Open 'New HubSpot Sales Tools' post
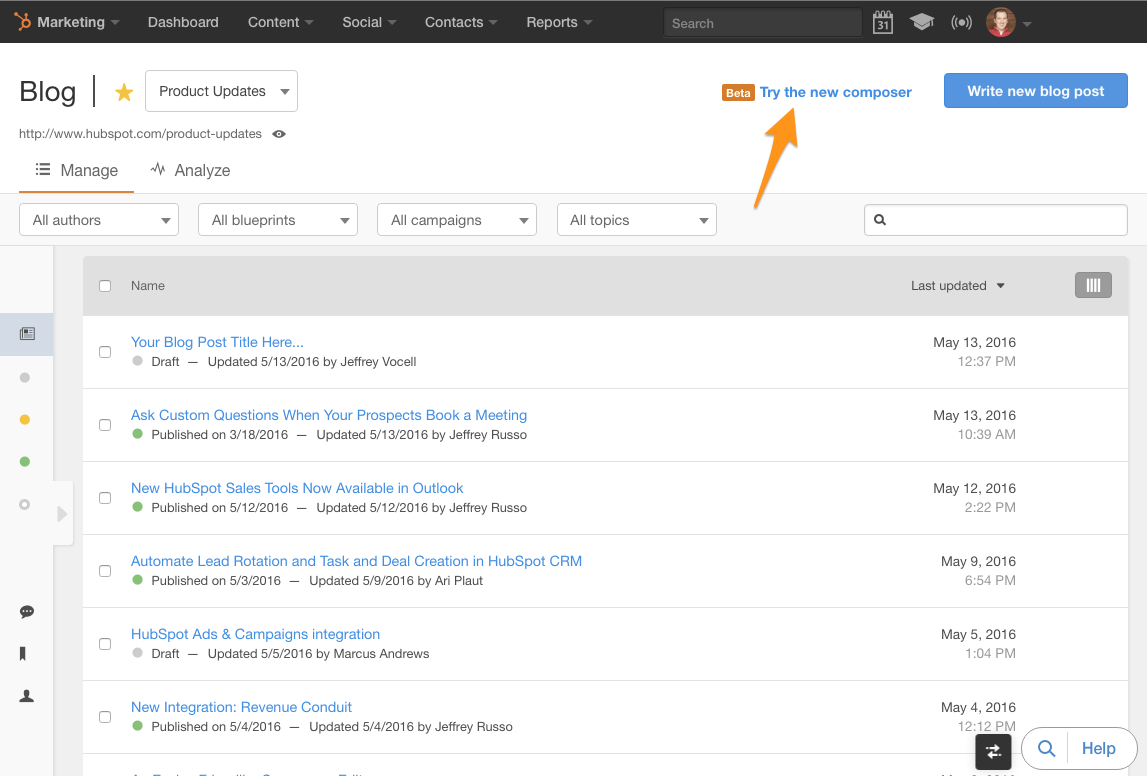1147x776 pixels. (x=297, y=489)
